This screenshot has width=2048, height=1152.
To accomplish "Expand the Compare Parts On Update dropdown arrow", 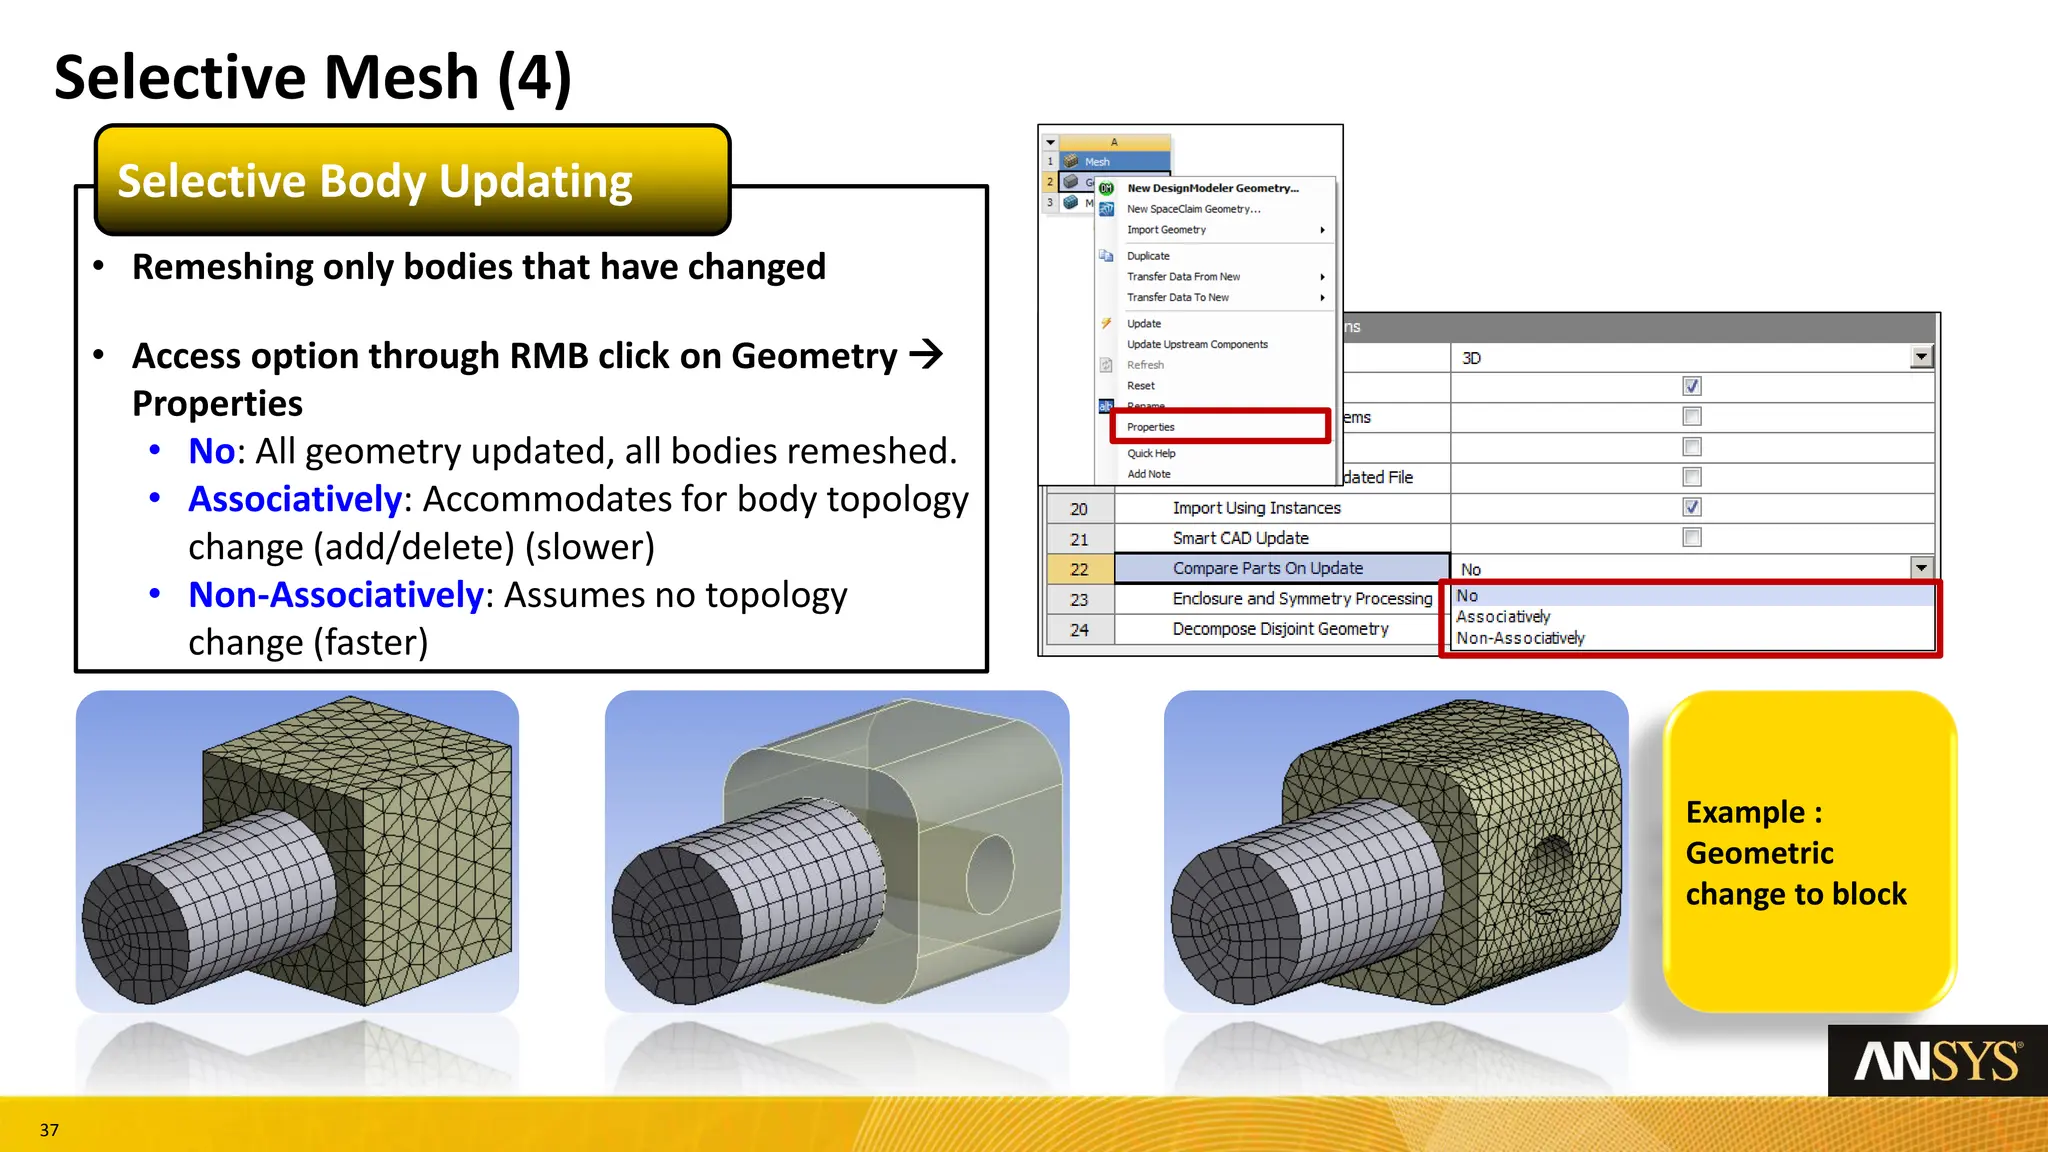I will point(1920,568).
